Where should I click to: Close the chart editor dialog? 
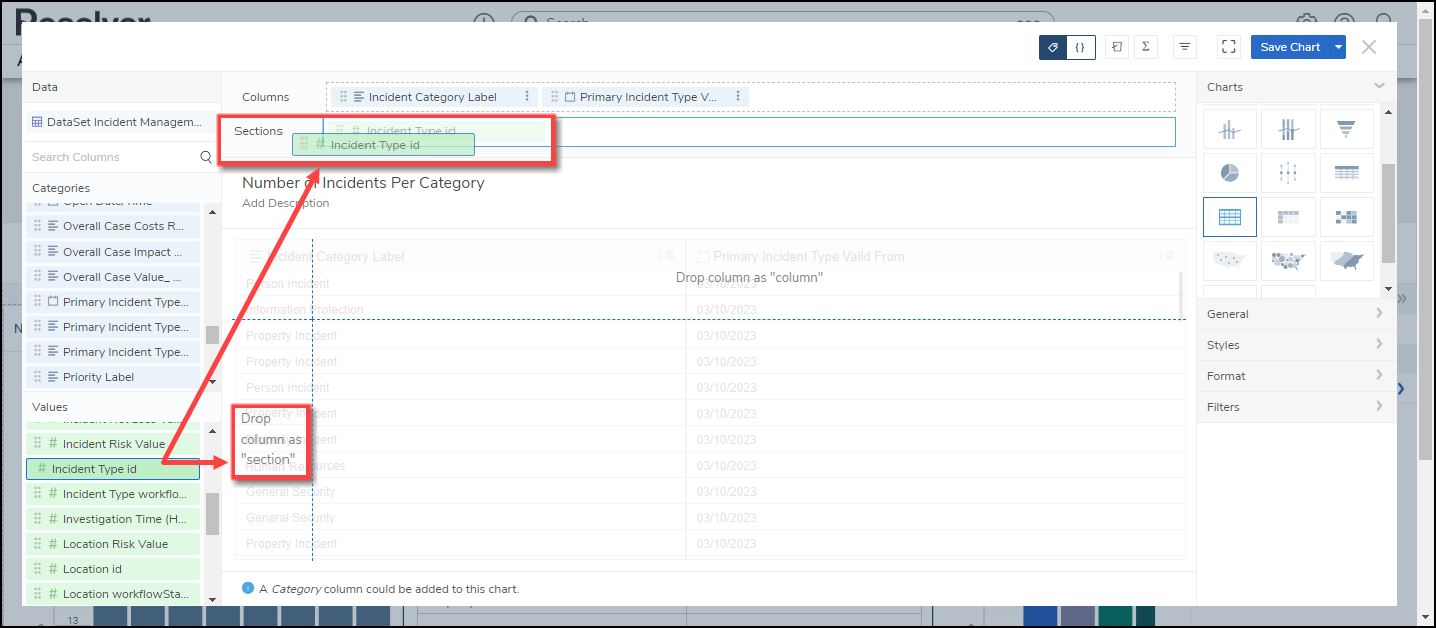coord(1369,47)
